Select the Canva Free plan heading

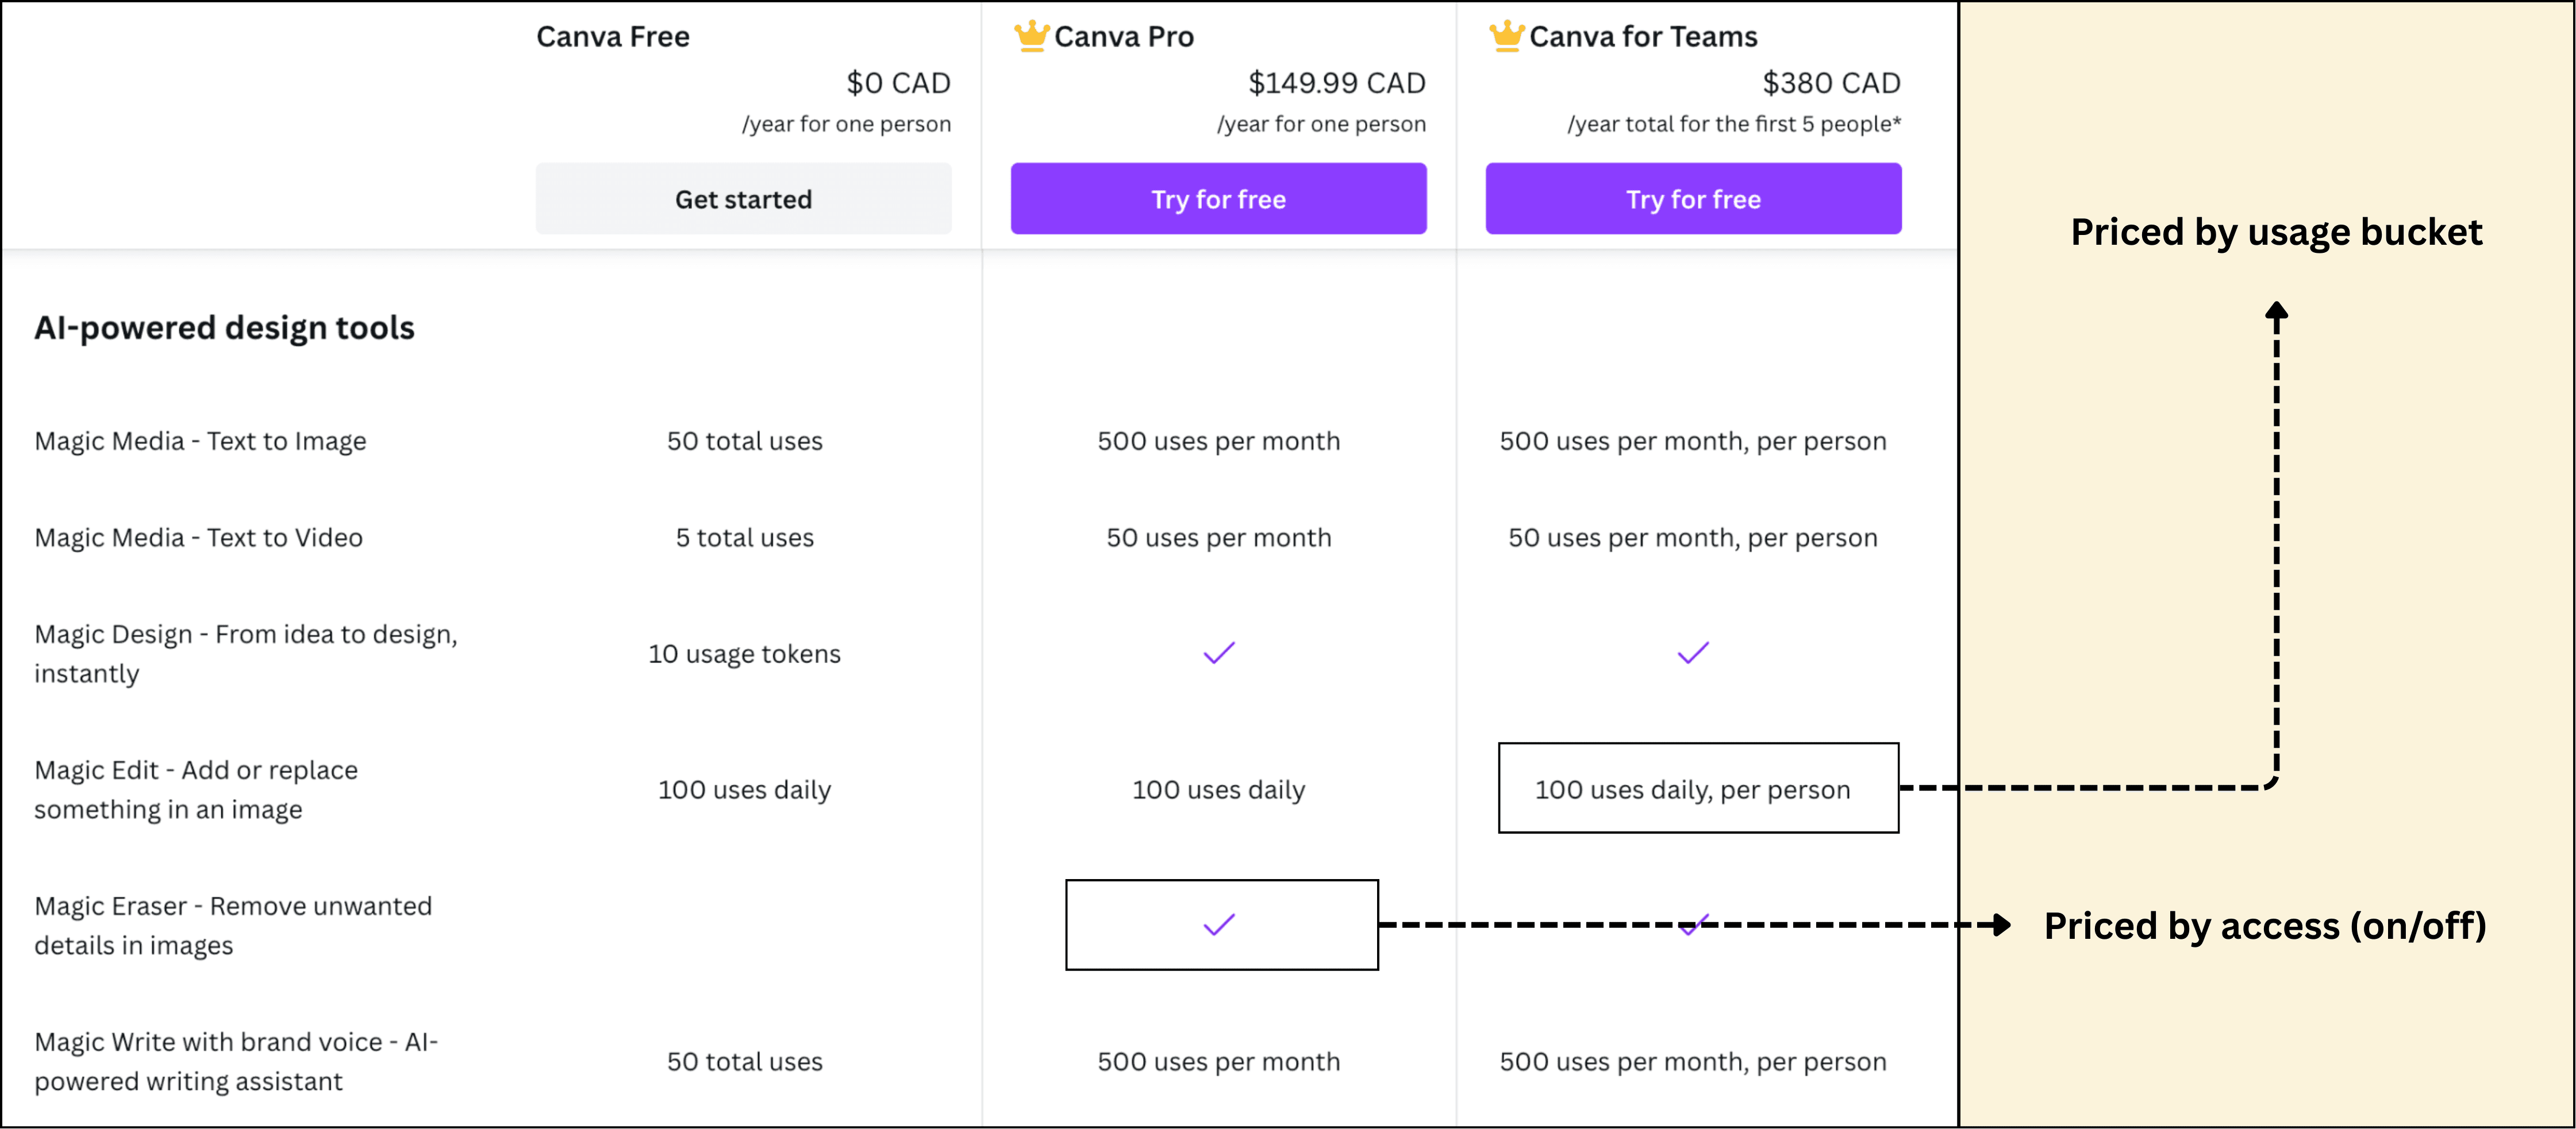[x=612, y=37]
